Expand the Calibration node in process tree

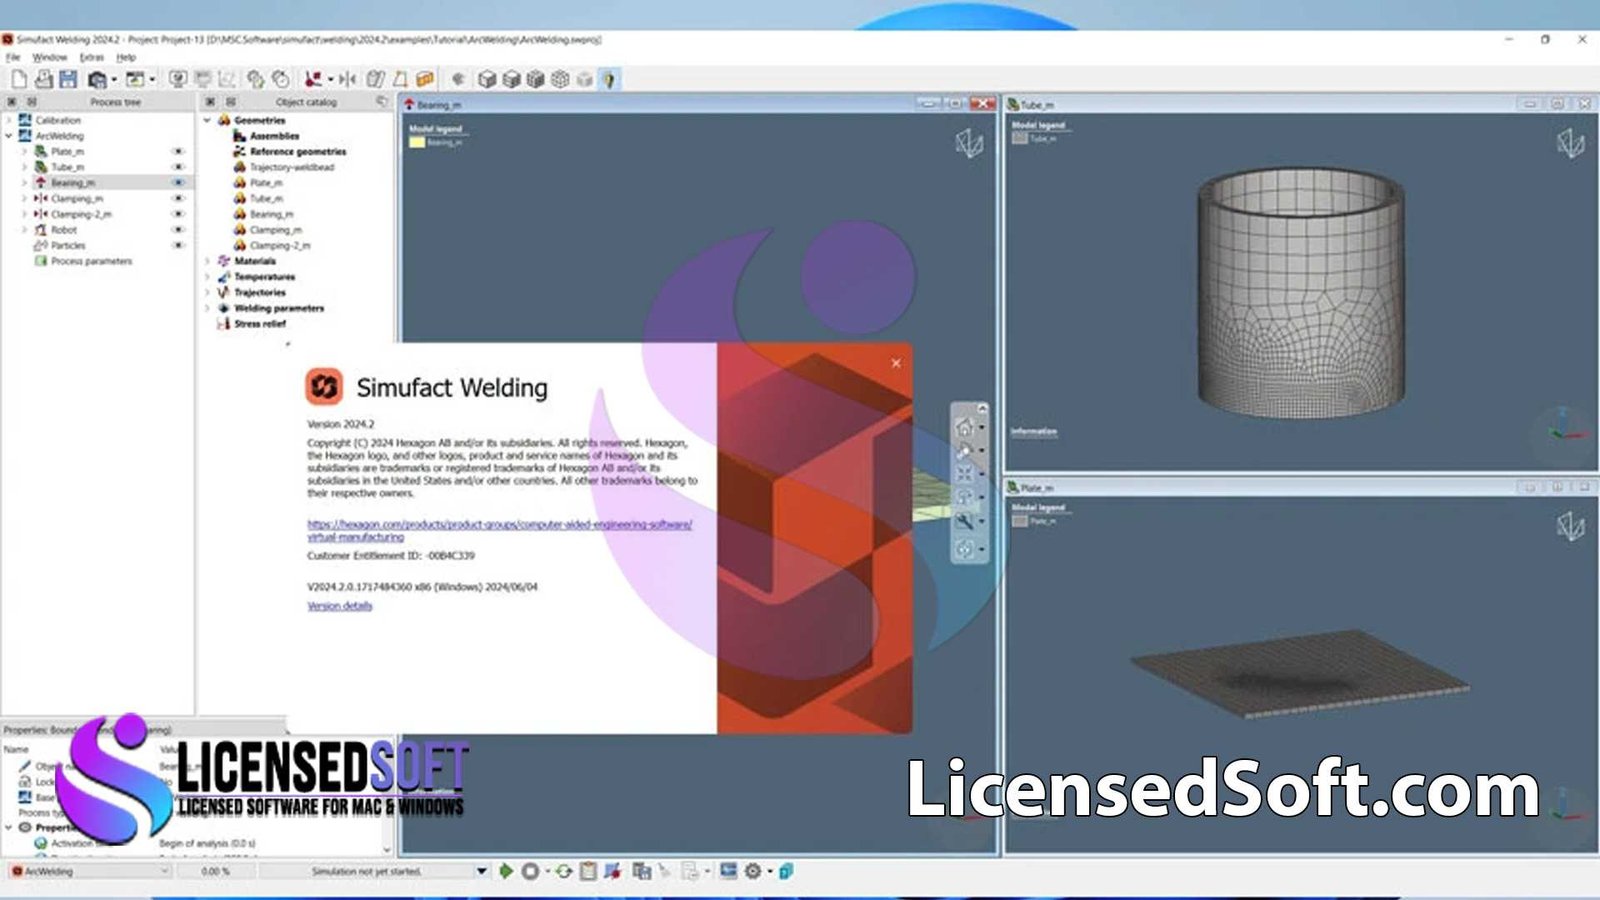click(x=10, y=120)
